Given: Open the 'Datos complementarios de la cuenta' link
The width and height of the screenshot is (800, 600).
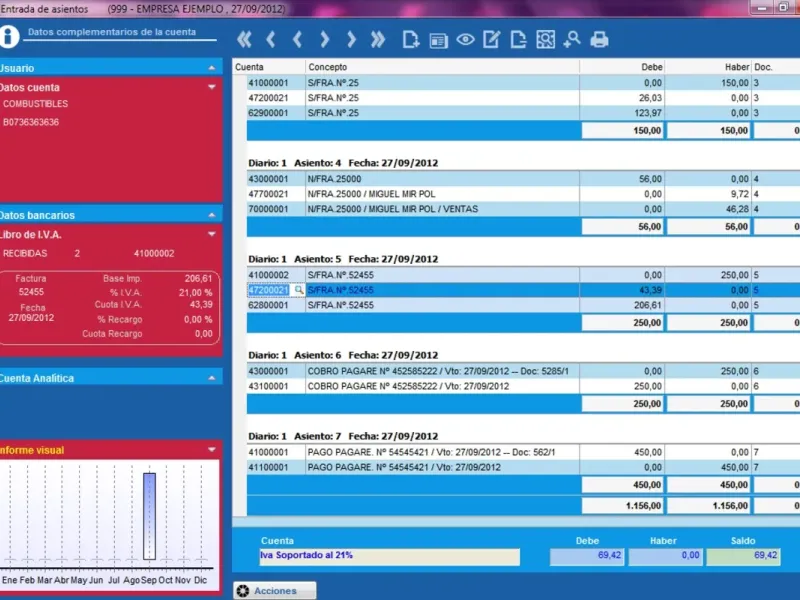Looking at the screenshot, I should coord(112,32).
